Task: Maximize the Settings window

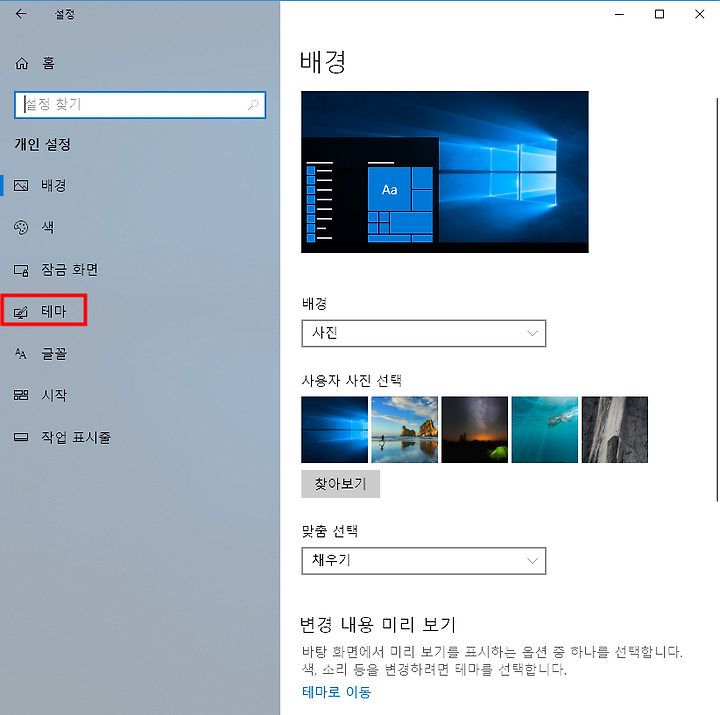Action: [659, 15]
